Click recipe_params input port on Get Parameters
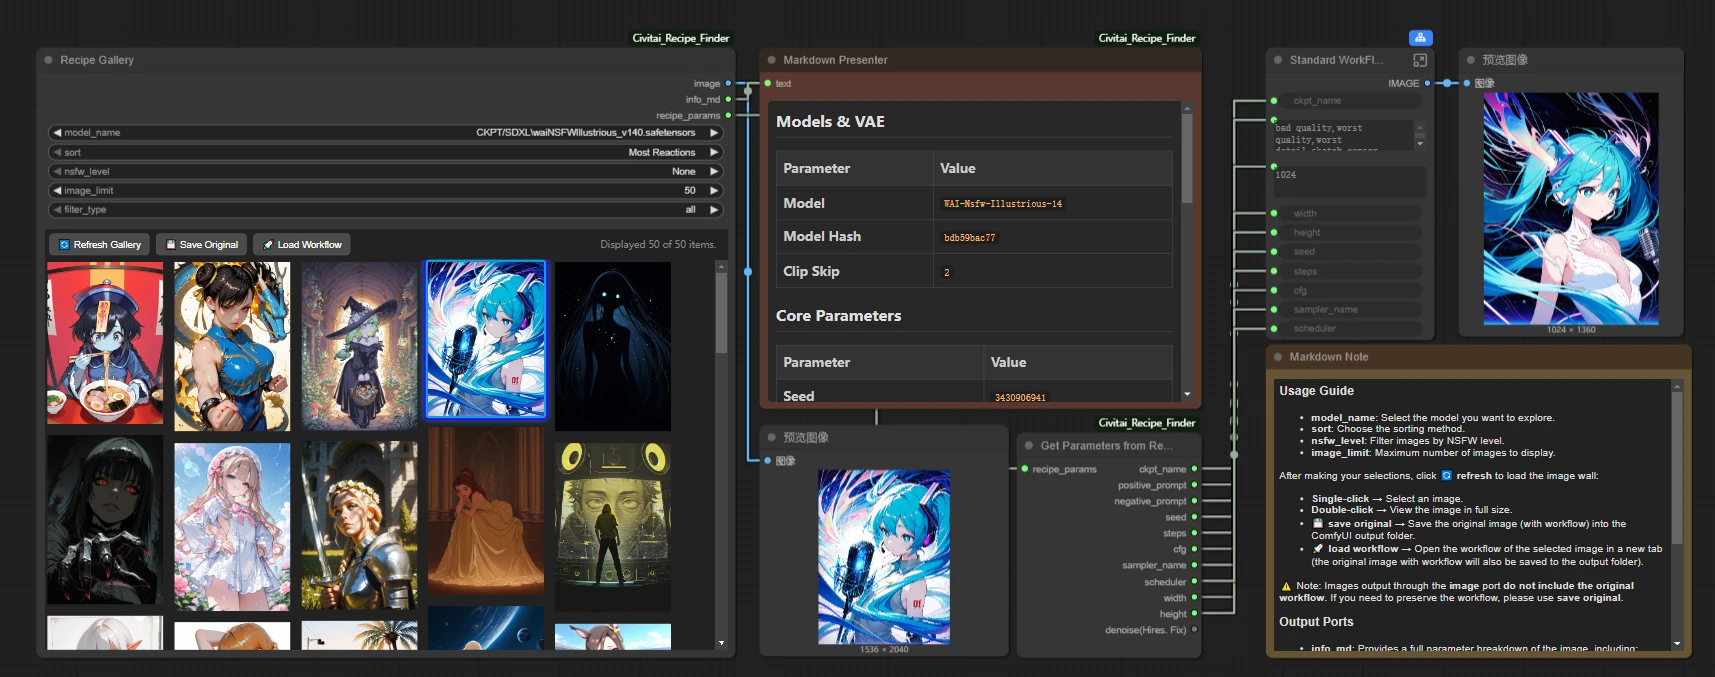The width and height of the screenshot is (1715, 677). click(x=1025, y=469)
